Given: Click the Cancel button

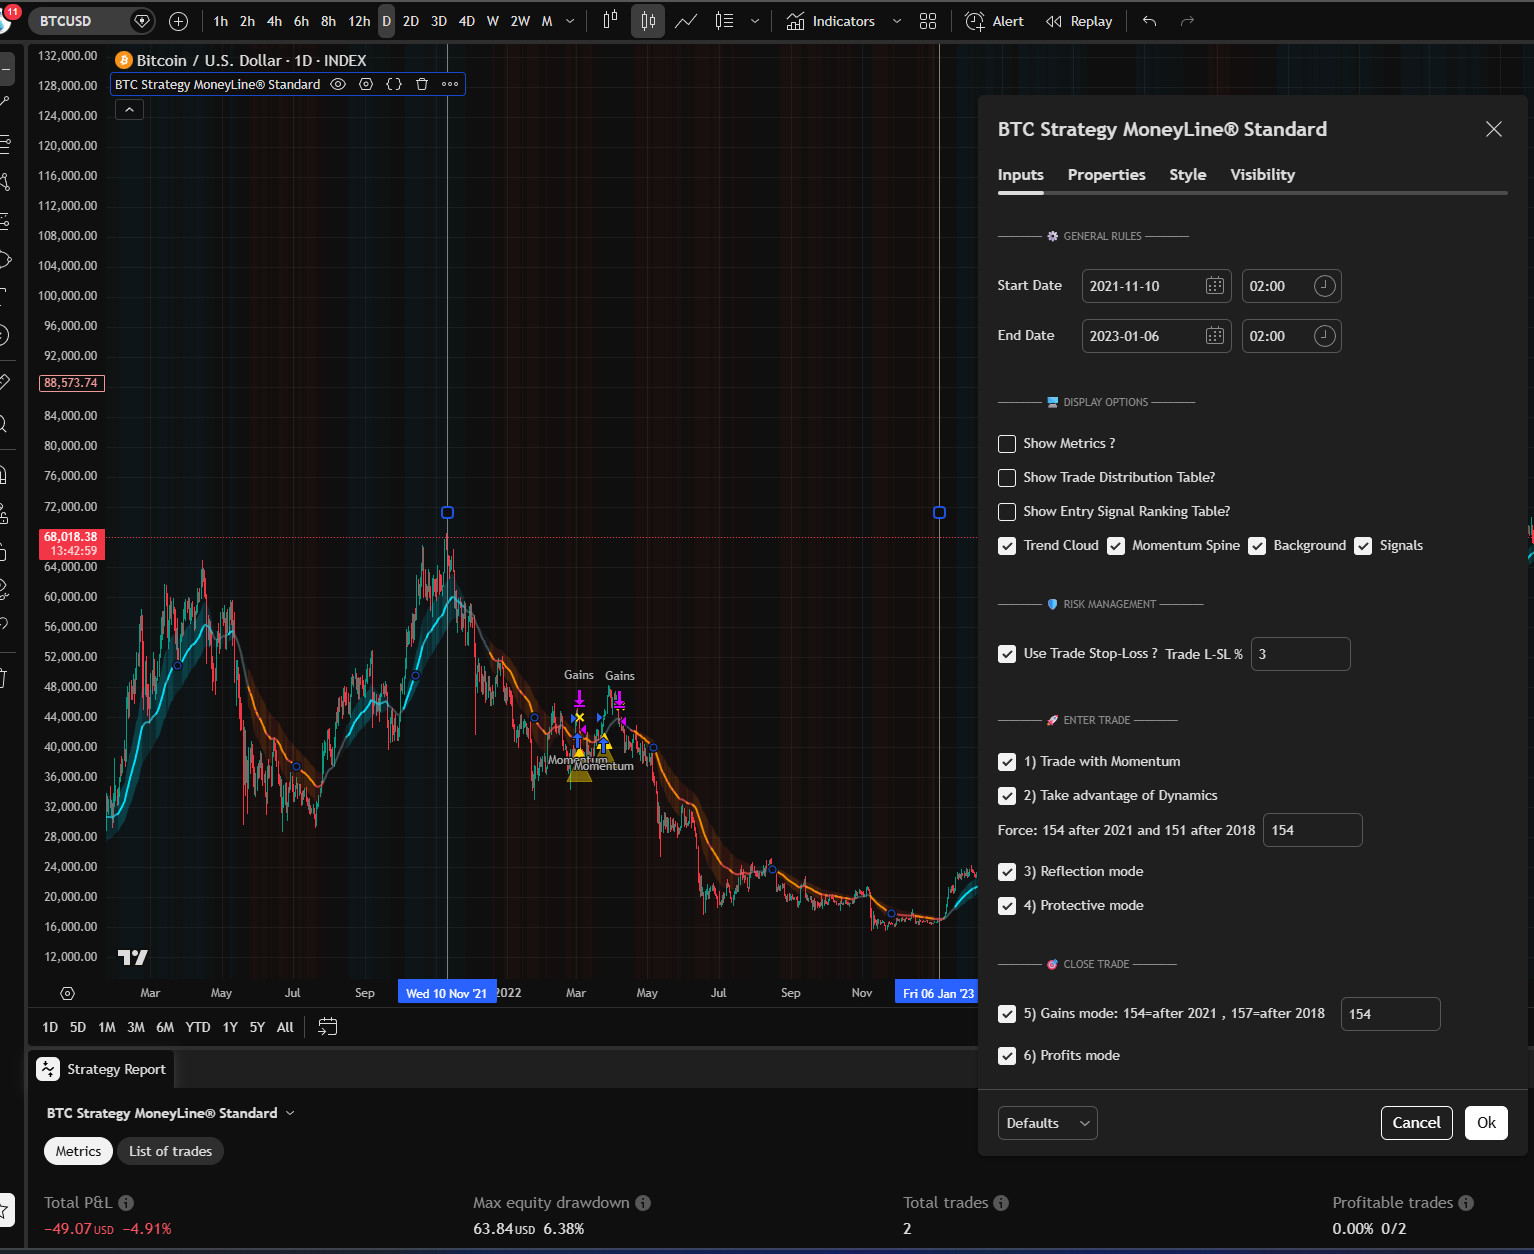Looking at the screenshot, I should click(1416, 1123).
